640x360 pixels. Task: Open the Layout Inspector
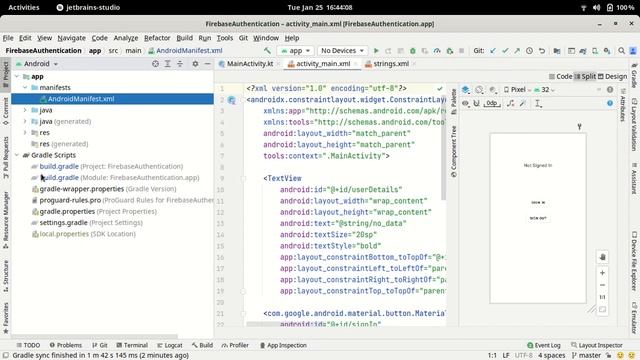[597, 345]
